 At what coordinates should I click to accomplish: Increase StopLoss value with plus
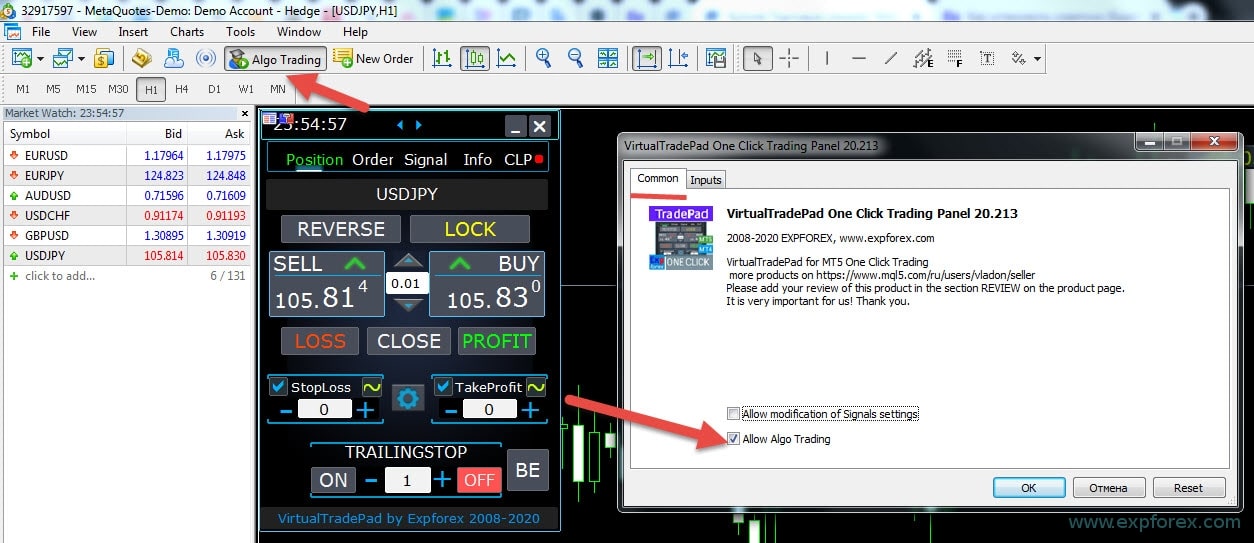tap(366, 409)
